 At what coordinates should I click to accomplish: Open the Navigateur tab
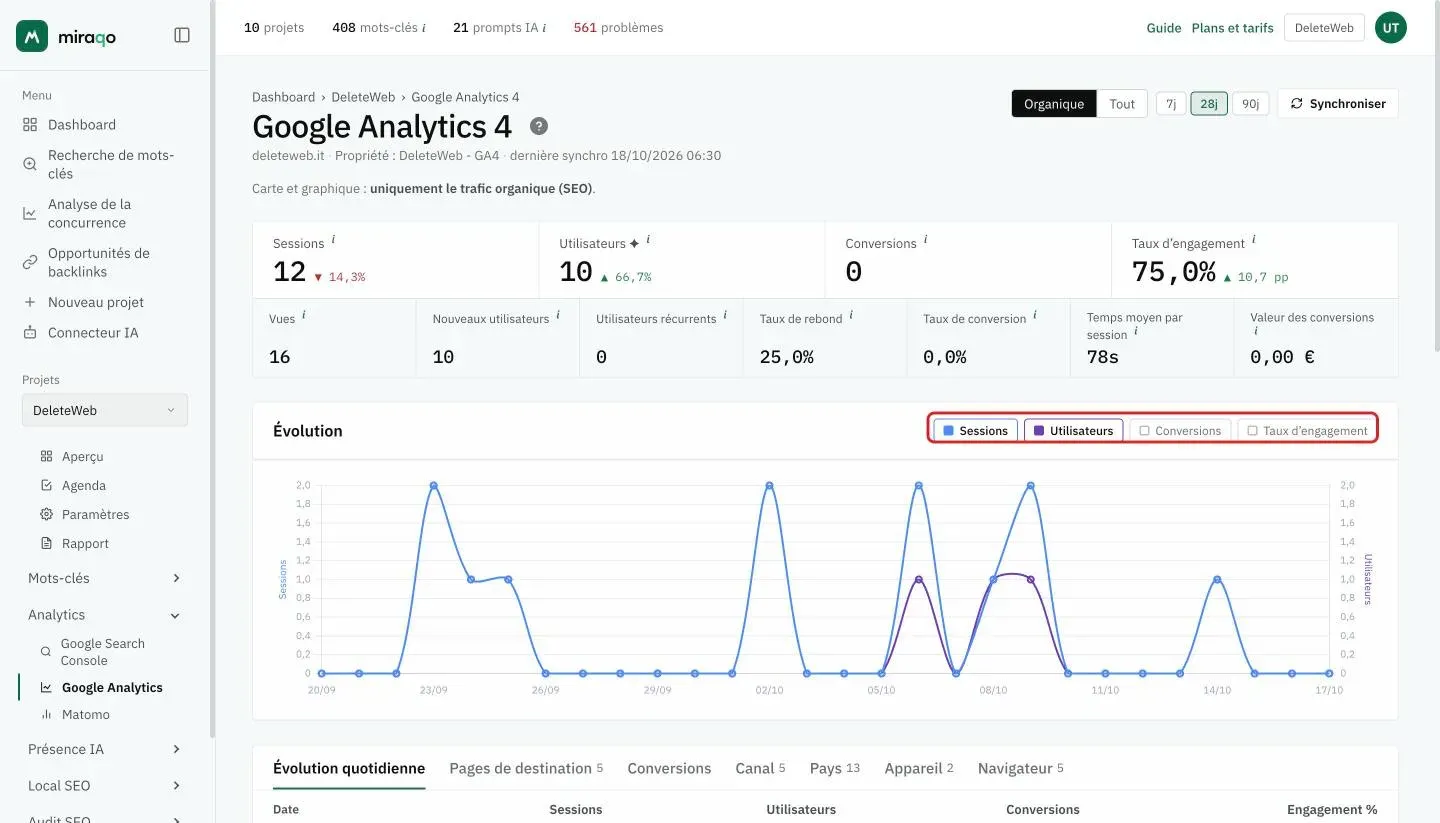[x=1021, y=768]
